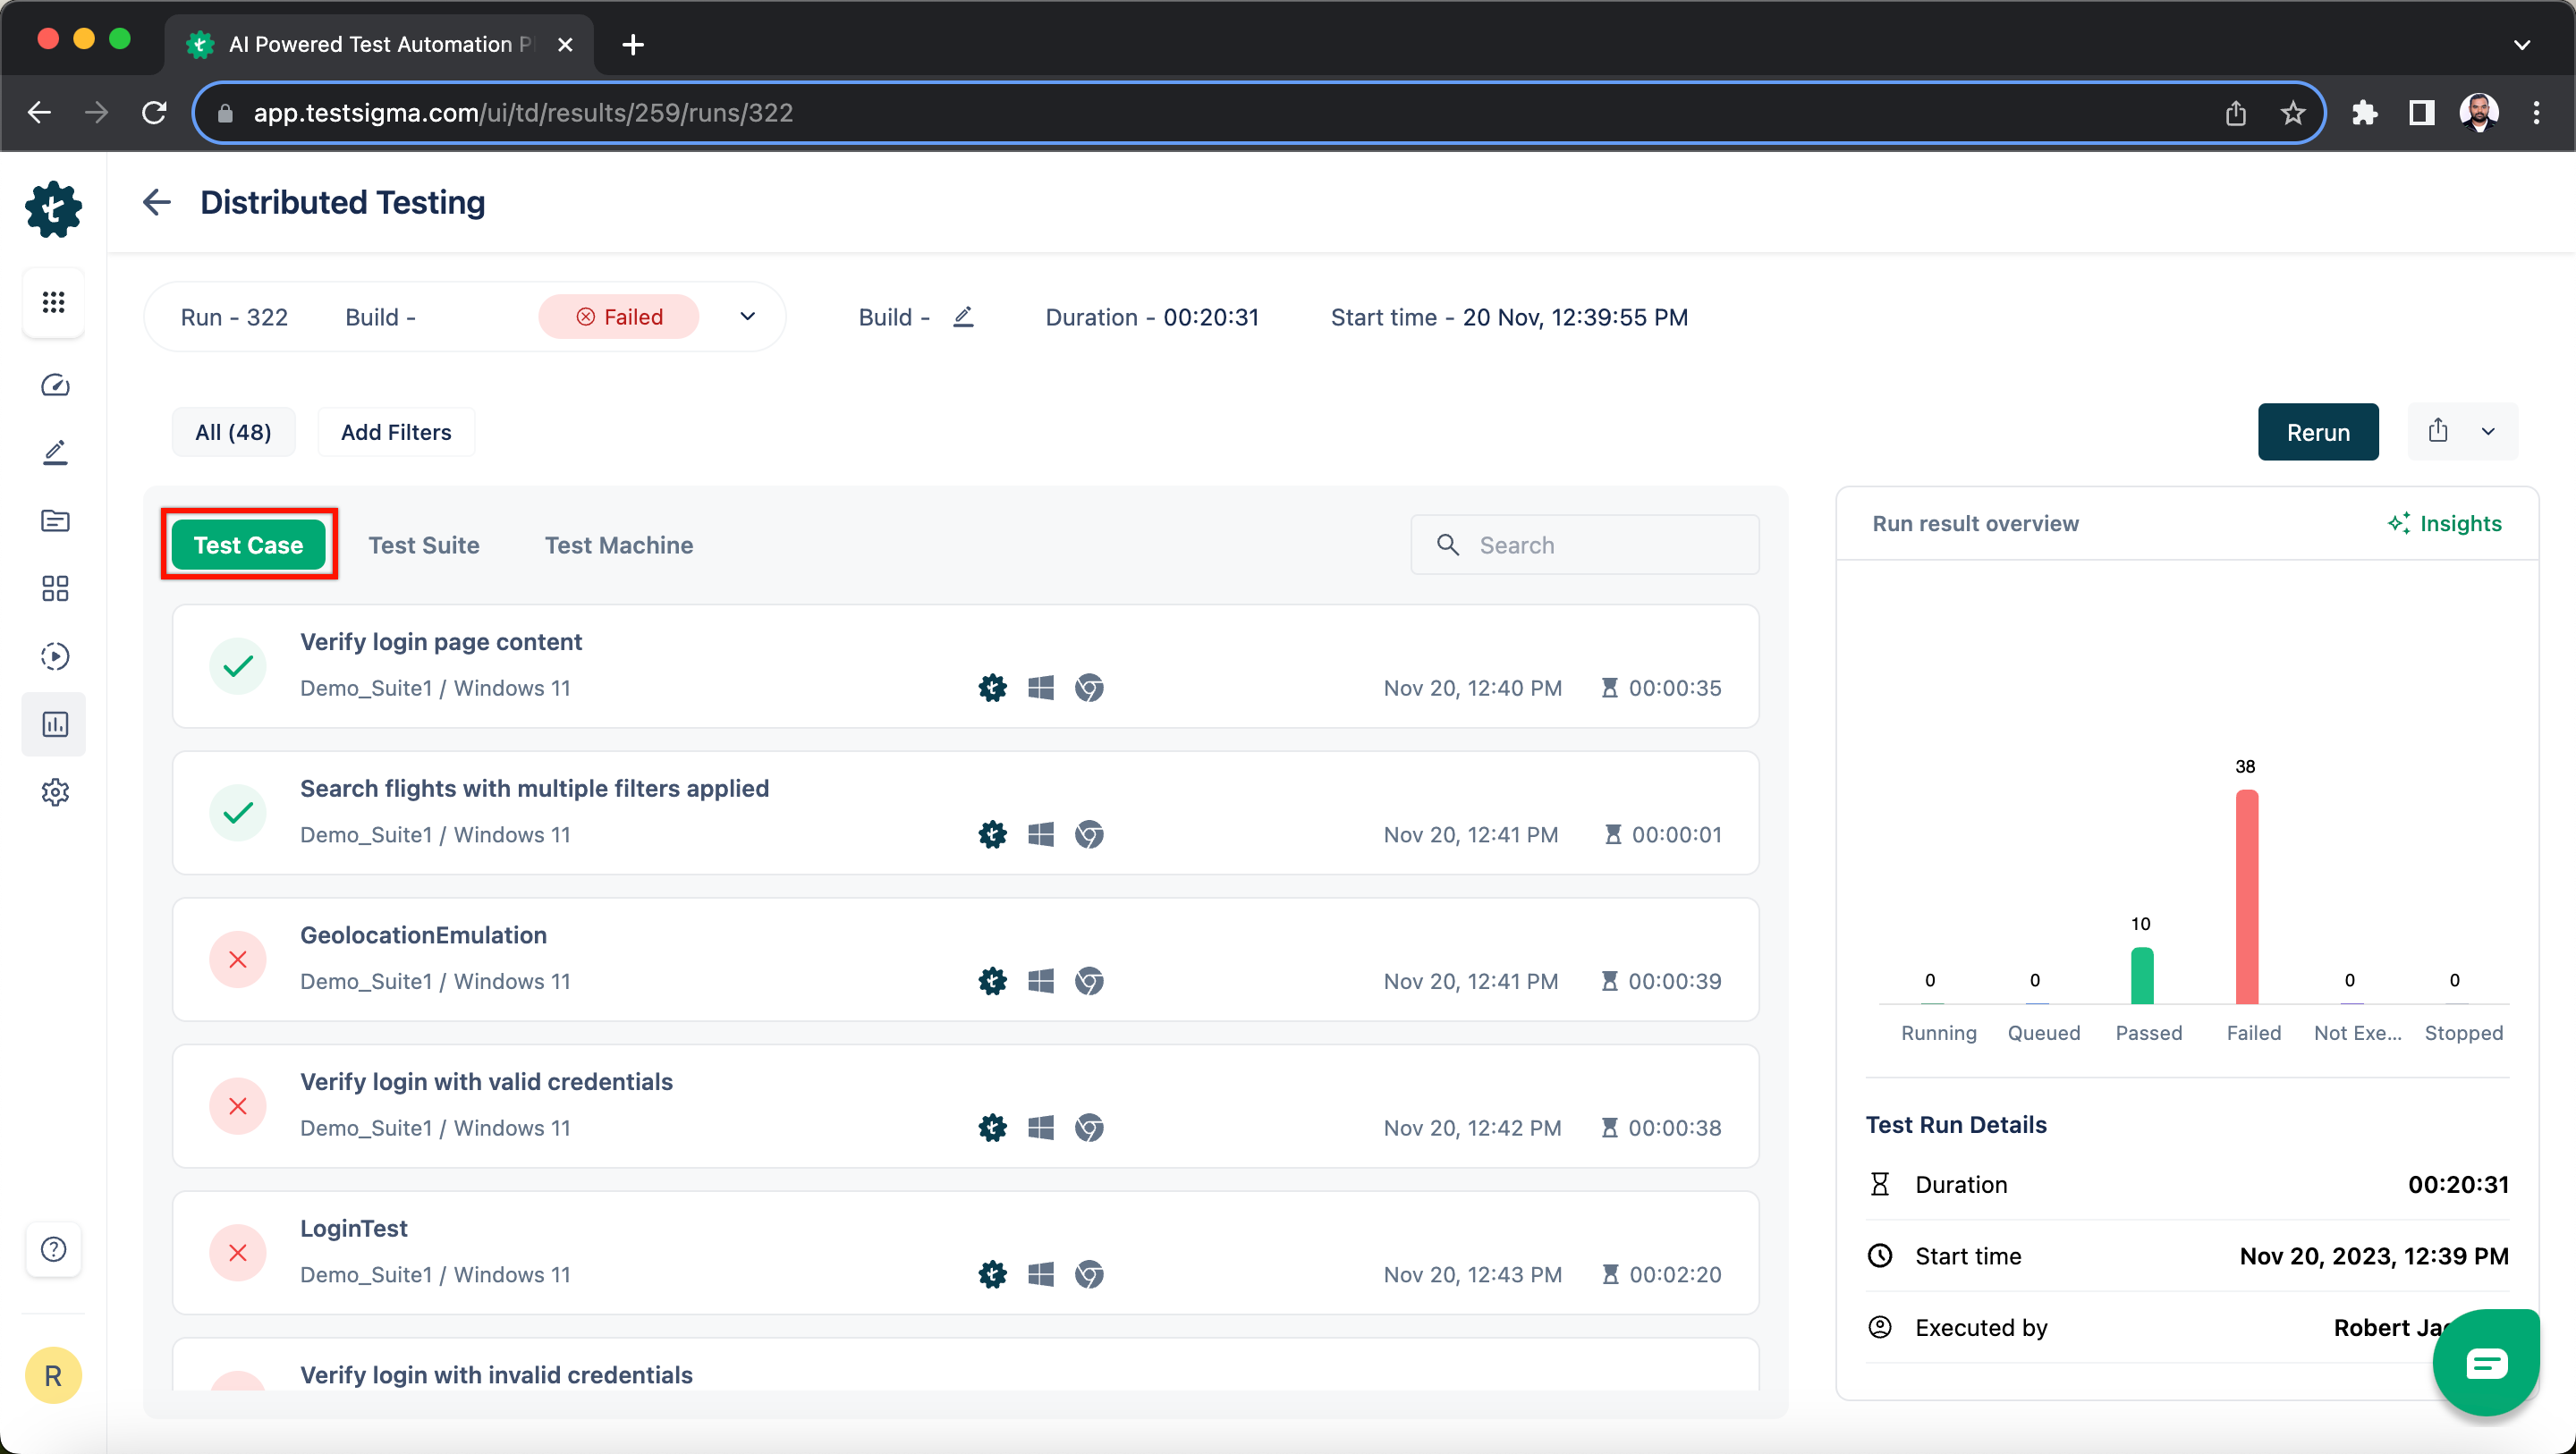
Task: Open Verify login with valid credentials
Action: tap(965, 1106)
